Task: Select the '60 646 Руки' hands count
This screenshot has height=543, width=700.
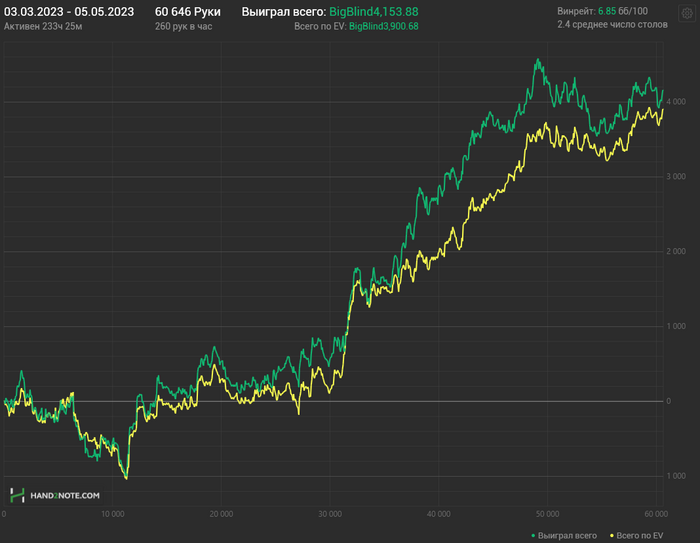Action: (188, 12)
